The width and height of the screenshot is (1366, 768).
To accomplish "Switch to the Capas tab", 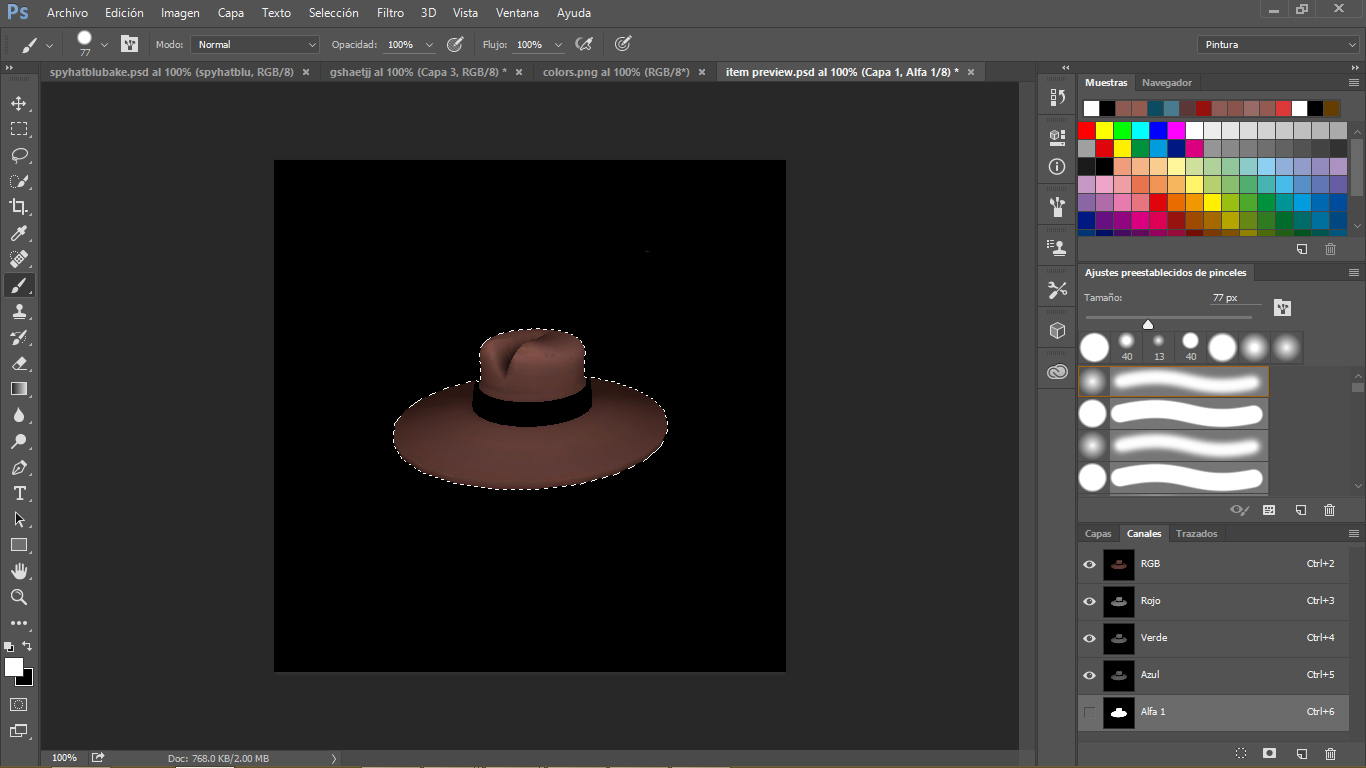I will (1098, 534).
